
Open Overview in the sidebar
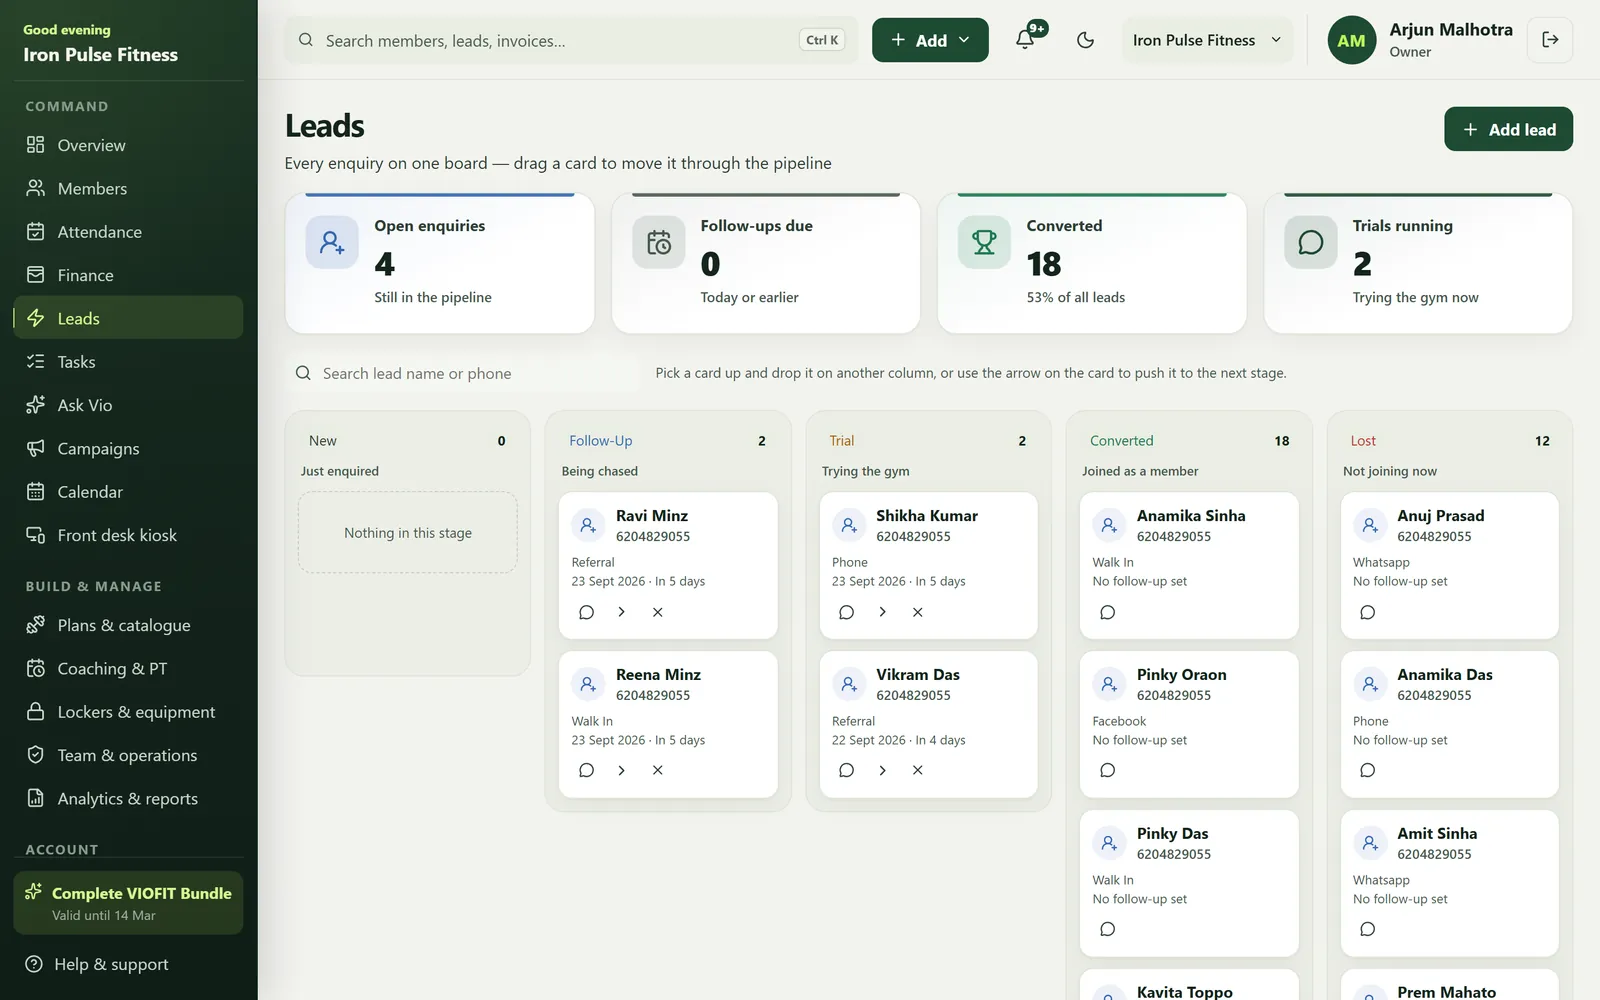pyautogui.click(x=128, y=145)
